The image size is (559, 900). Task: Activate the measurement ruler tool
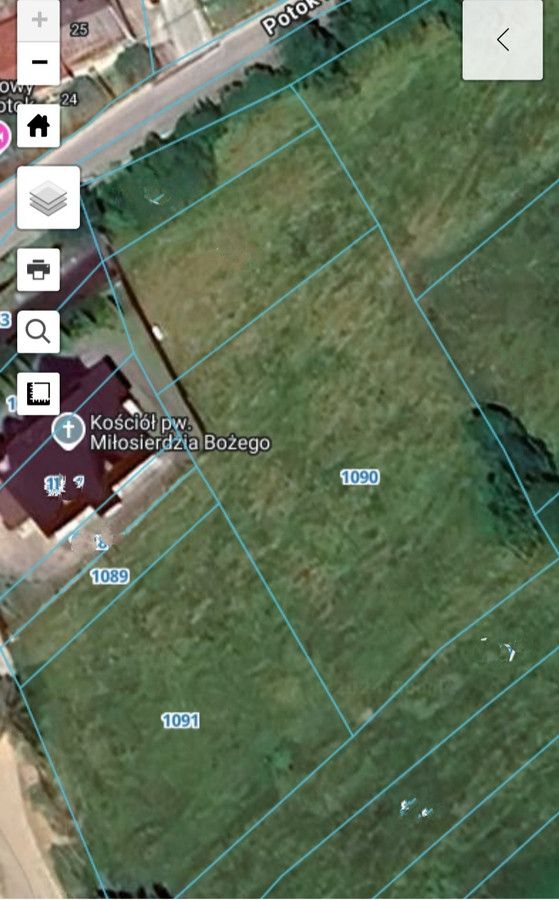[38, 394]
